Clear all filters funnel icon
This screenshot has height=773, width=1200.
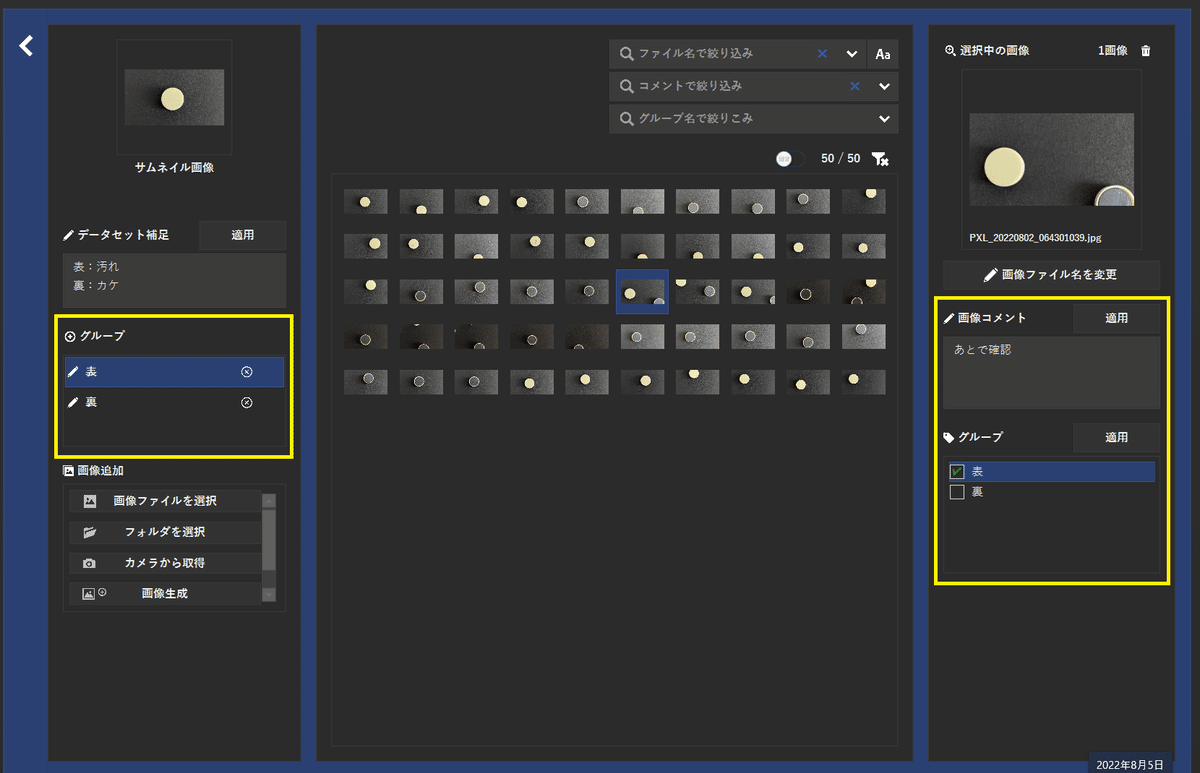point(880,159)
